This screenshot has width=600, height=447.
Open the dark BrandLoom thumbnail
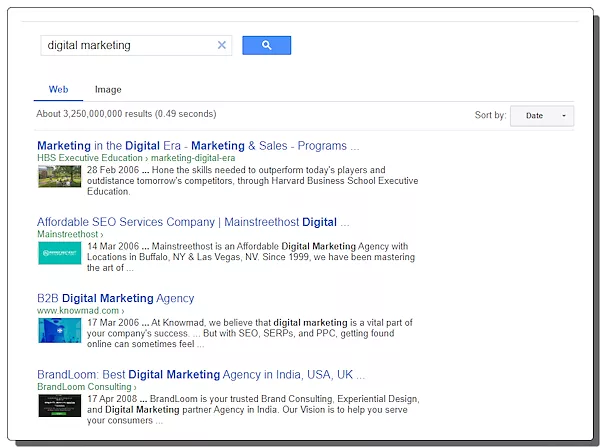[x=59, y=405]
